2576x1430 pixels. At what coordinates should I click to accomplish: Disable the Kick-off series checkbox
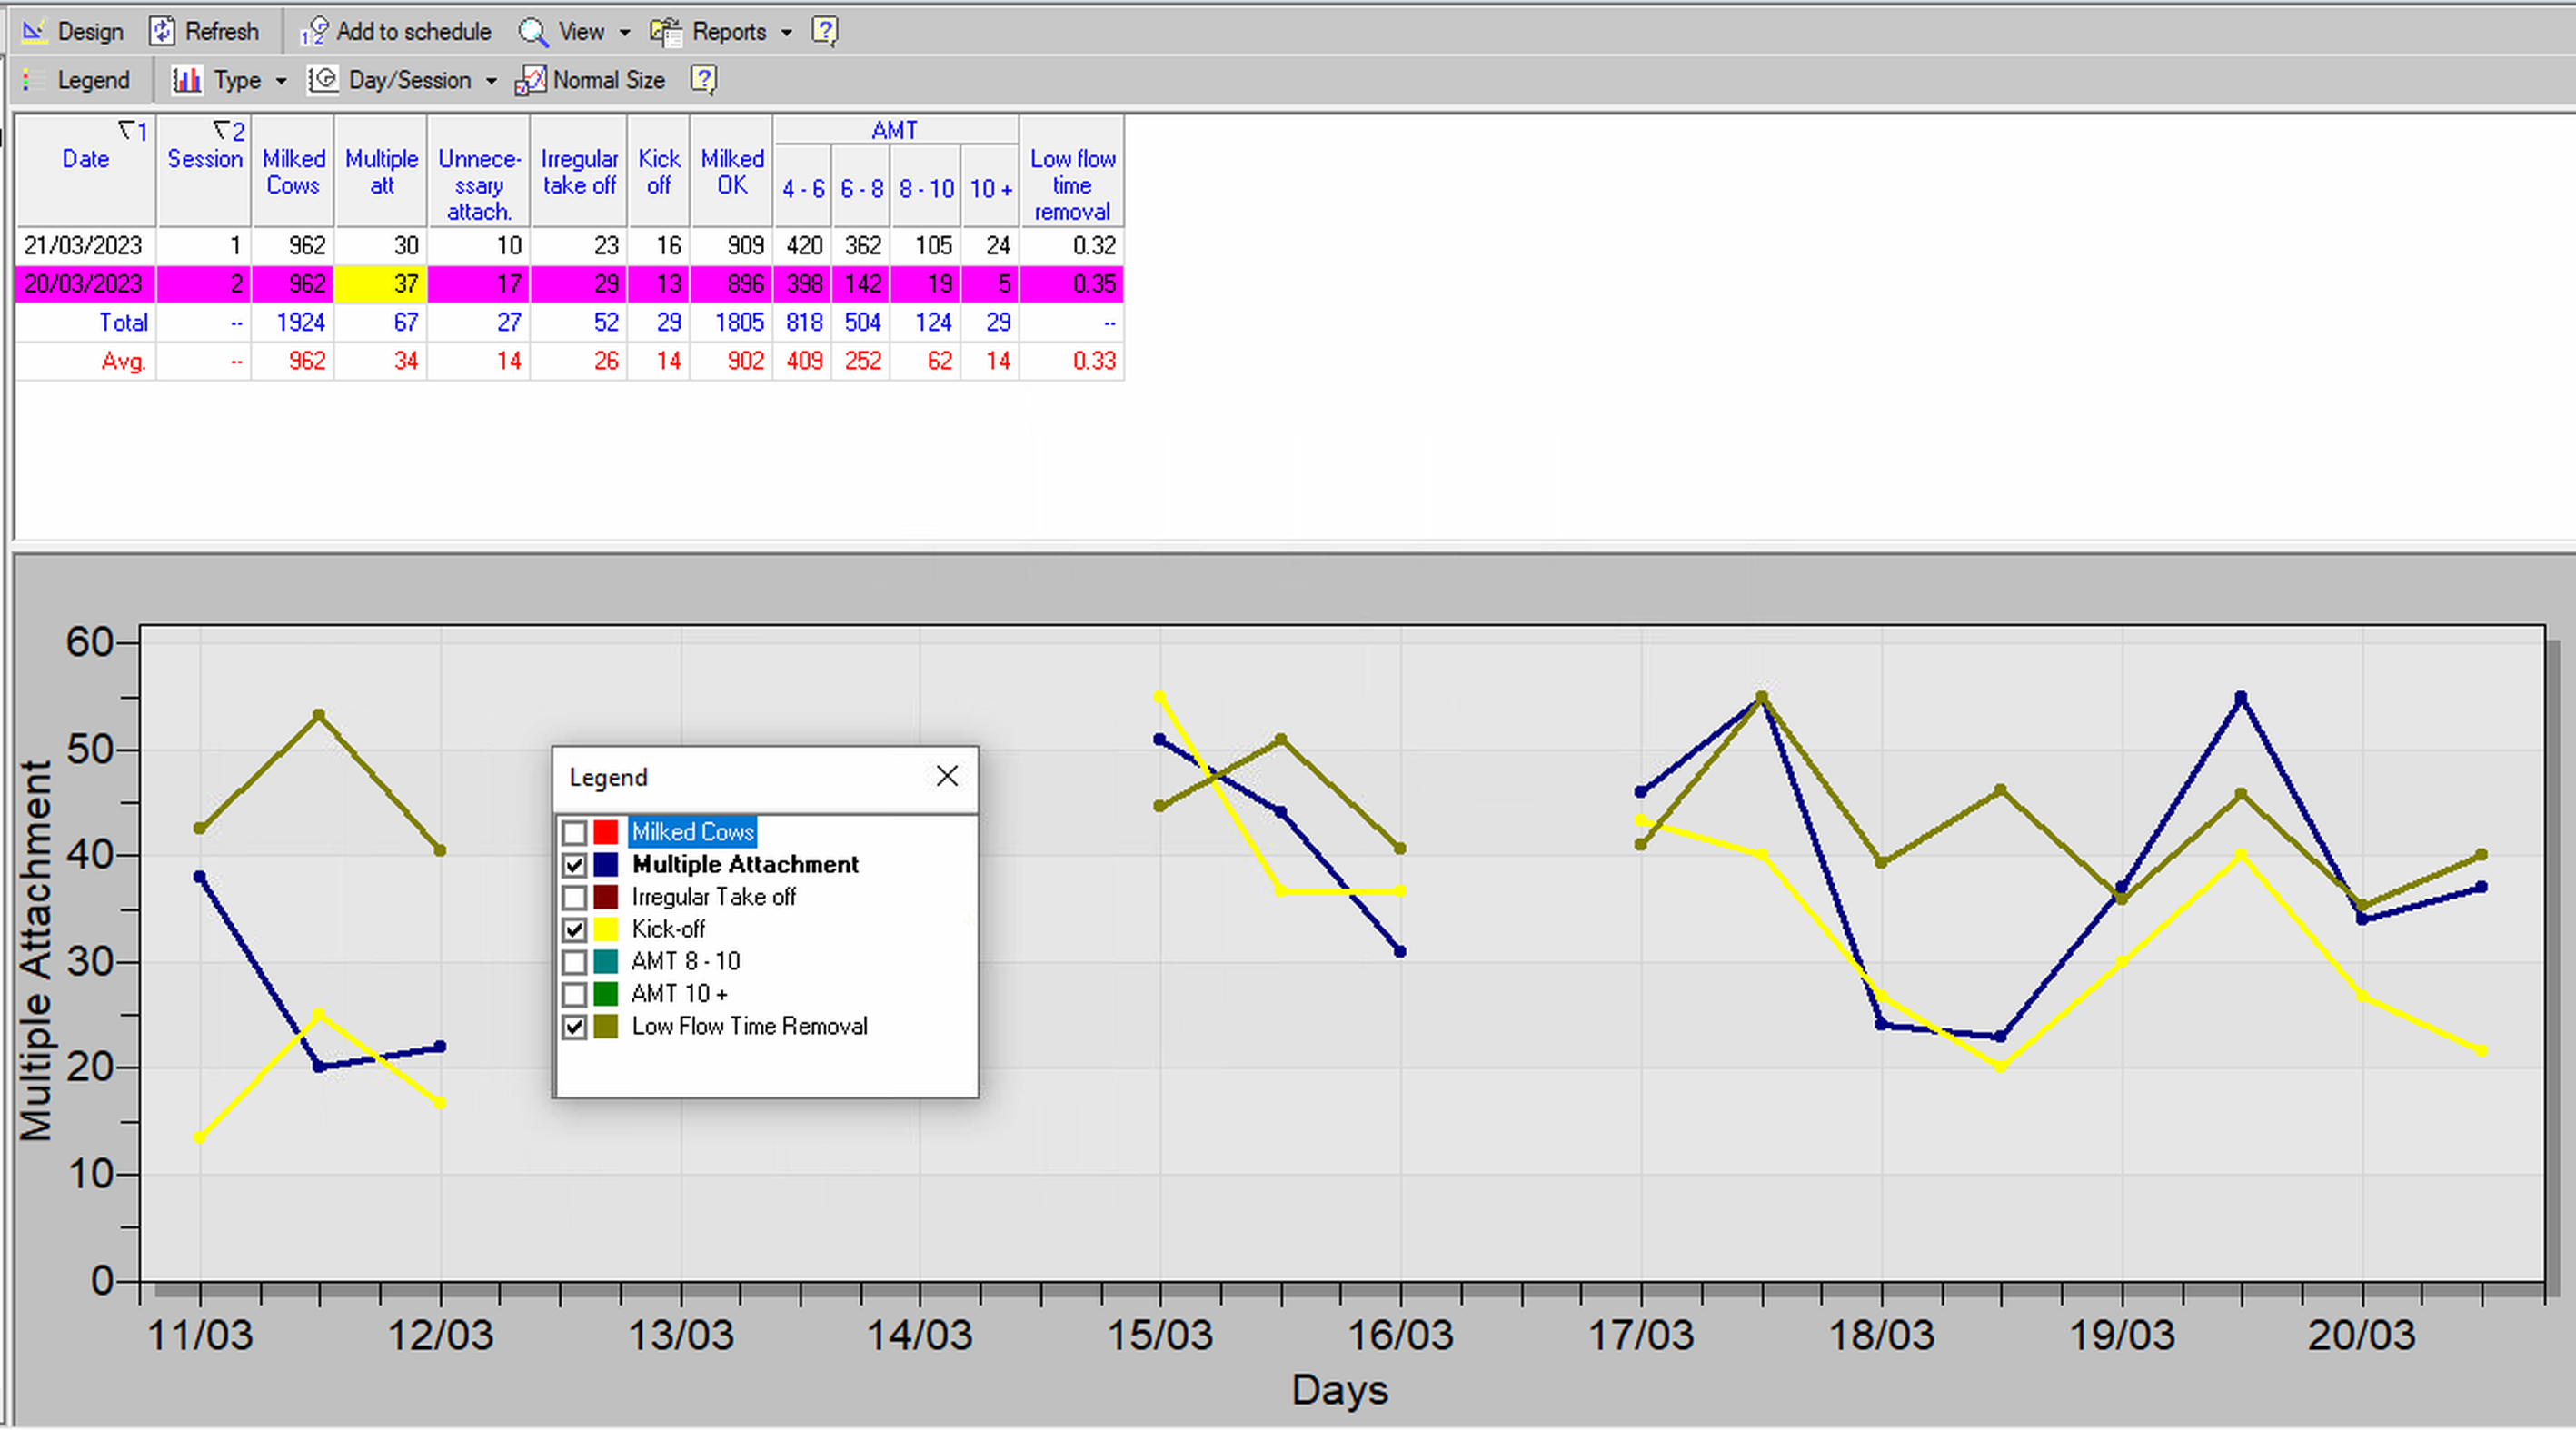[x=575, y=930]
